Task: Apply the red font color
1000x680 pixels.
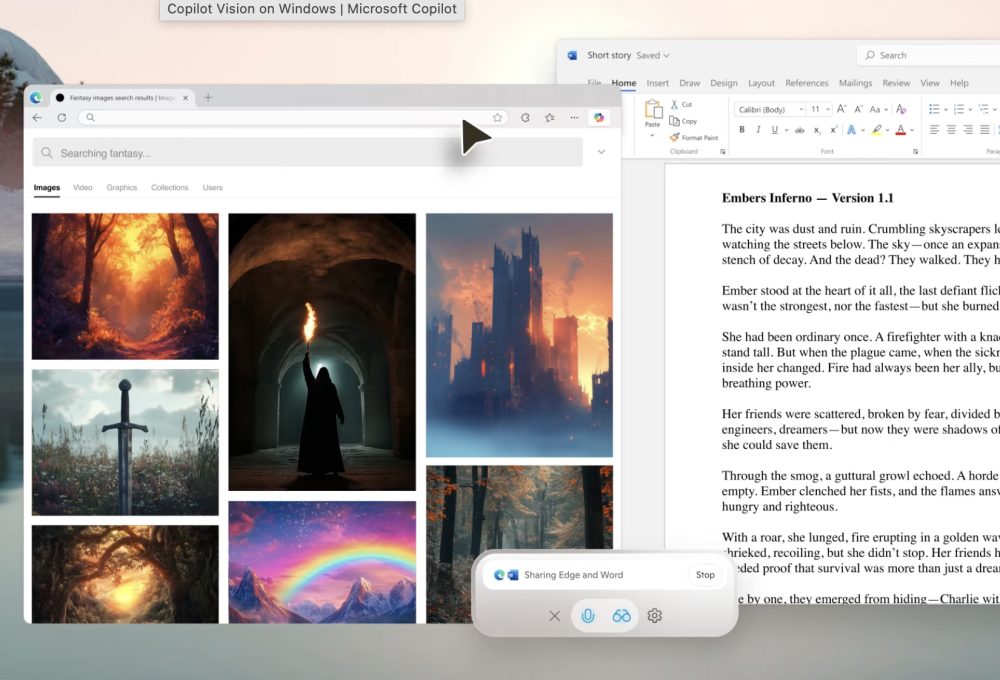Action: (x=901, y=129)
